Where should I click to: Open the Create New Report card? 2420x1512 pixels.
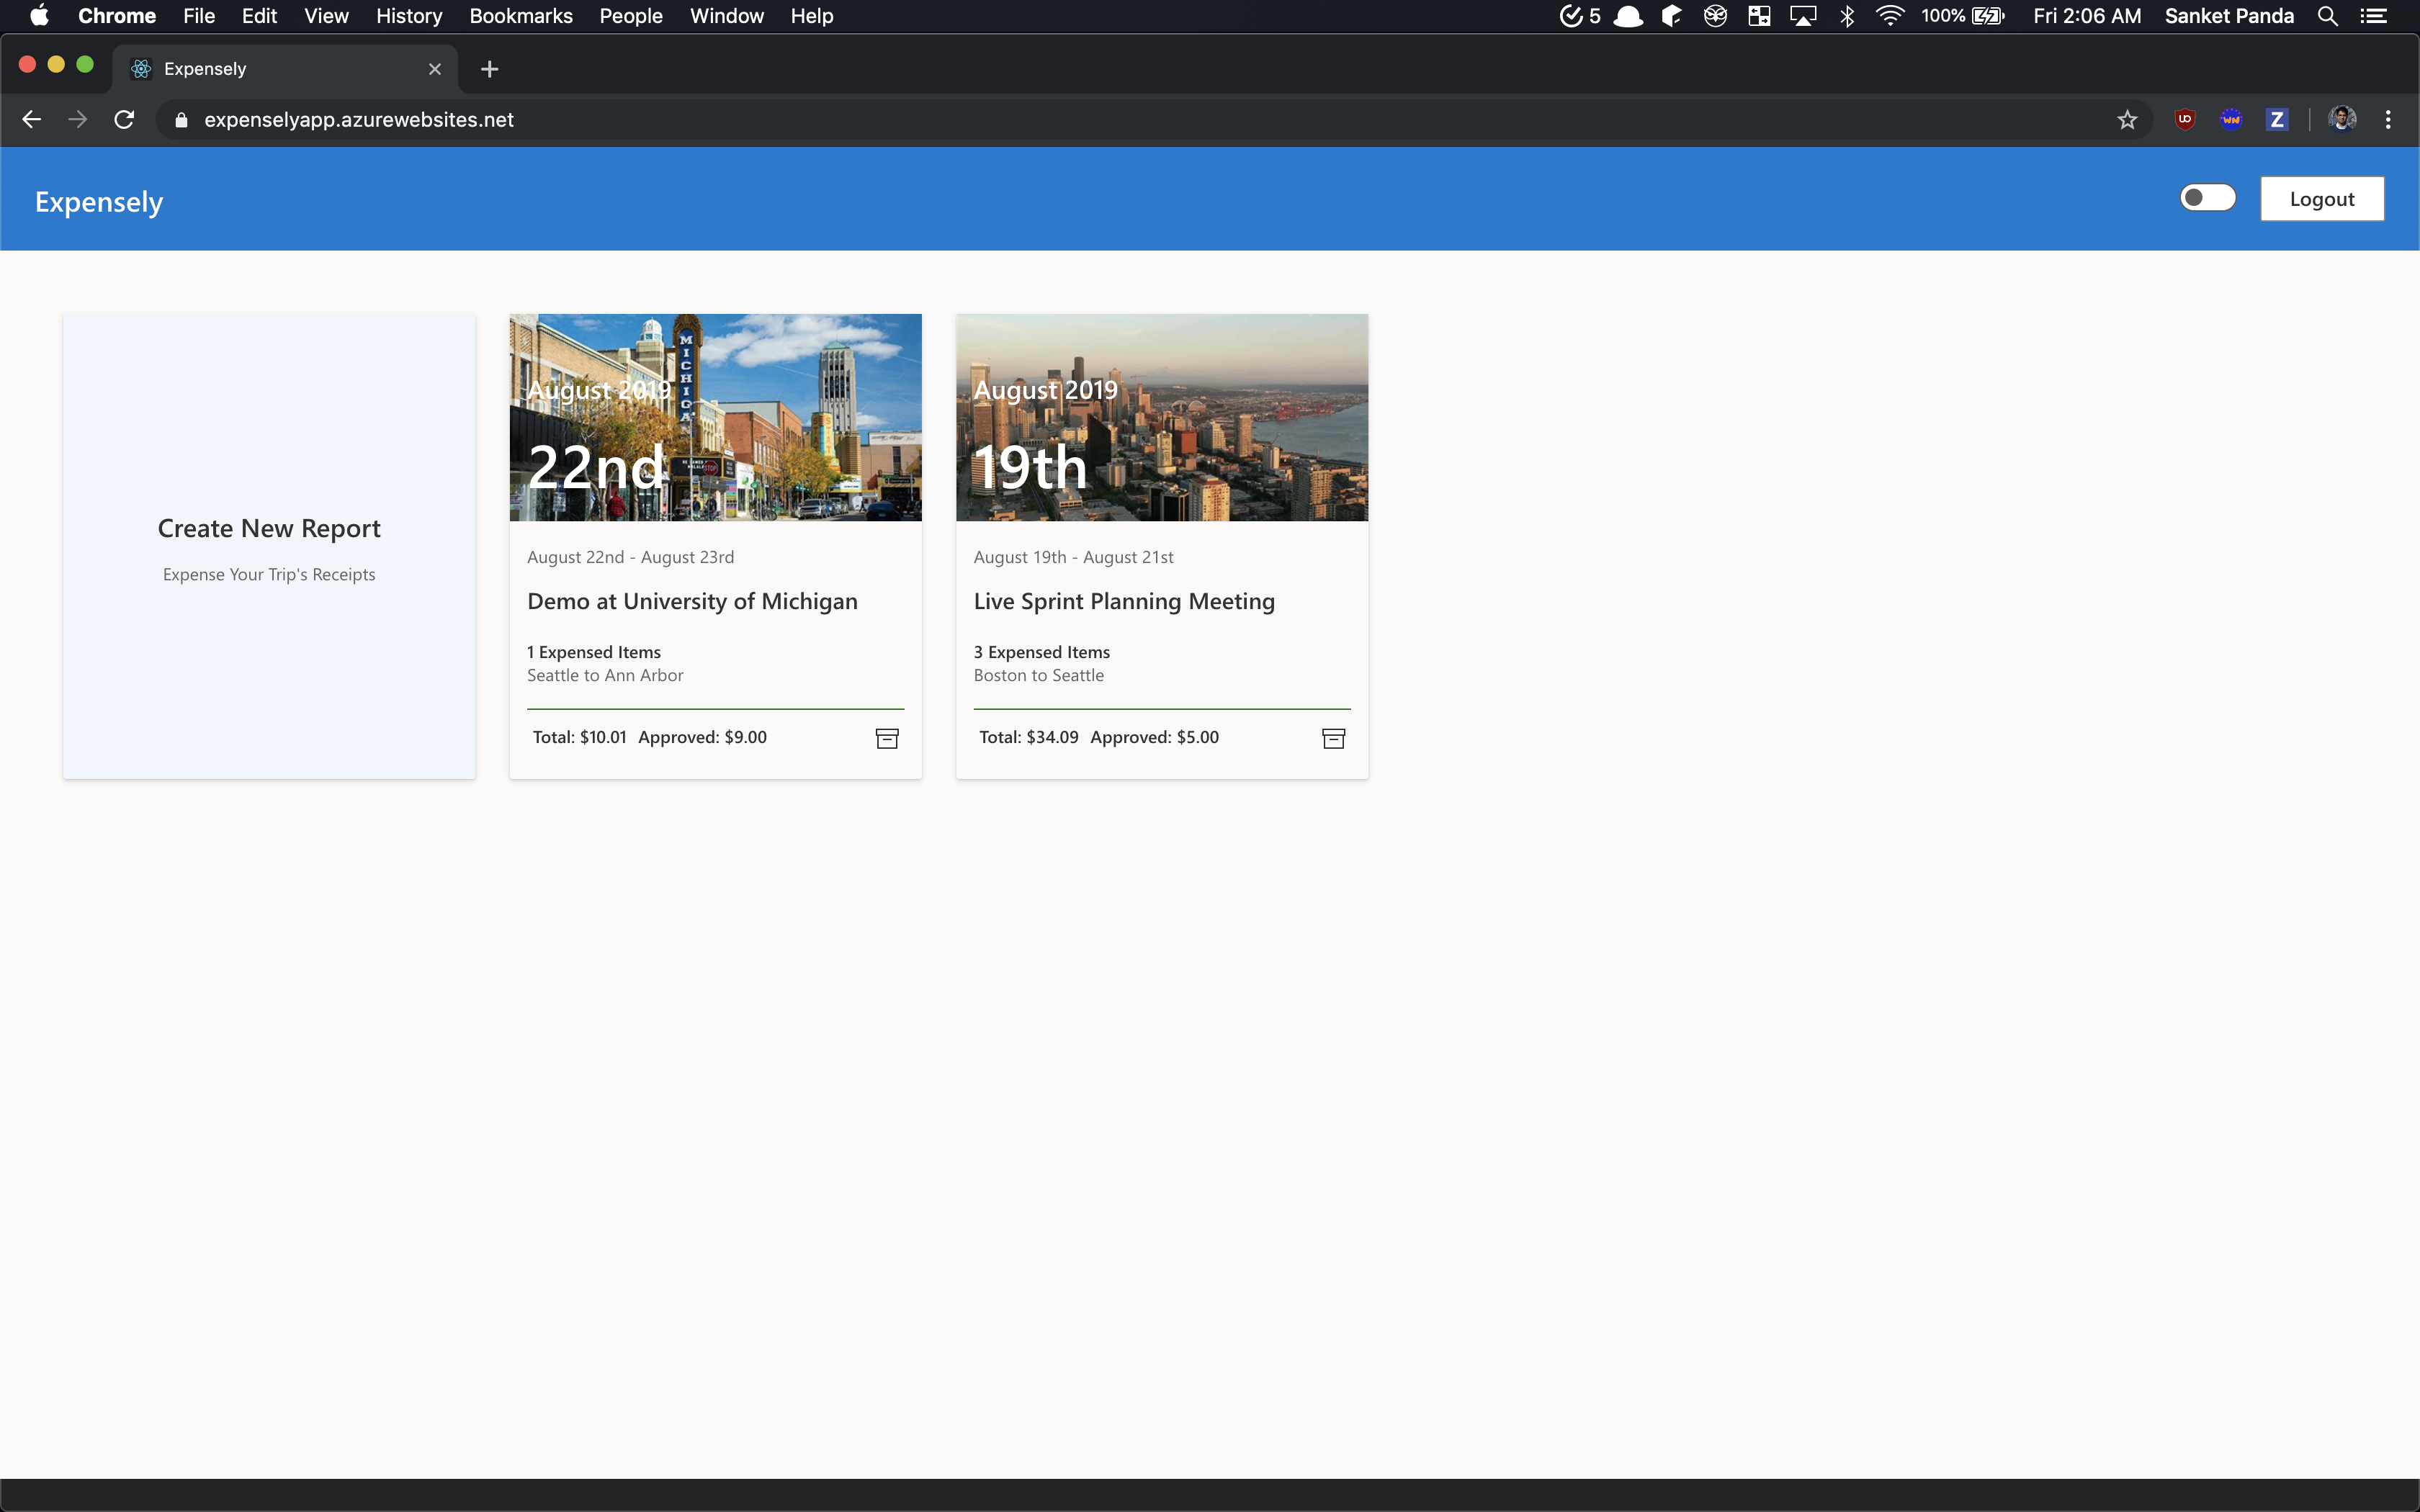tap(269, 546)
